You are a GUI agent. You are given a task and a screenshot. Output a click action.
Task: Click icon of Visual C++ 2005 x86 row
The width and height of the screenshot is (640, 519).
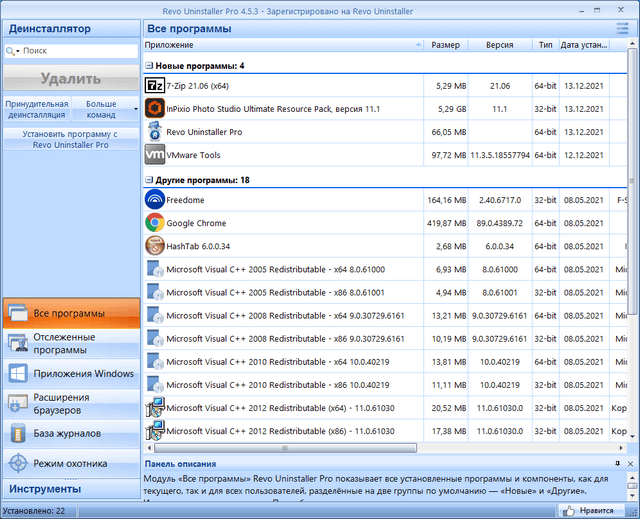(155, 292)
